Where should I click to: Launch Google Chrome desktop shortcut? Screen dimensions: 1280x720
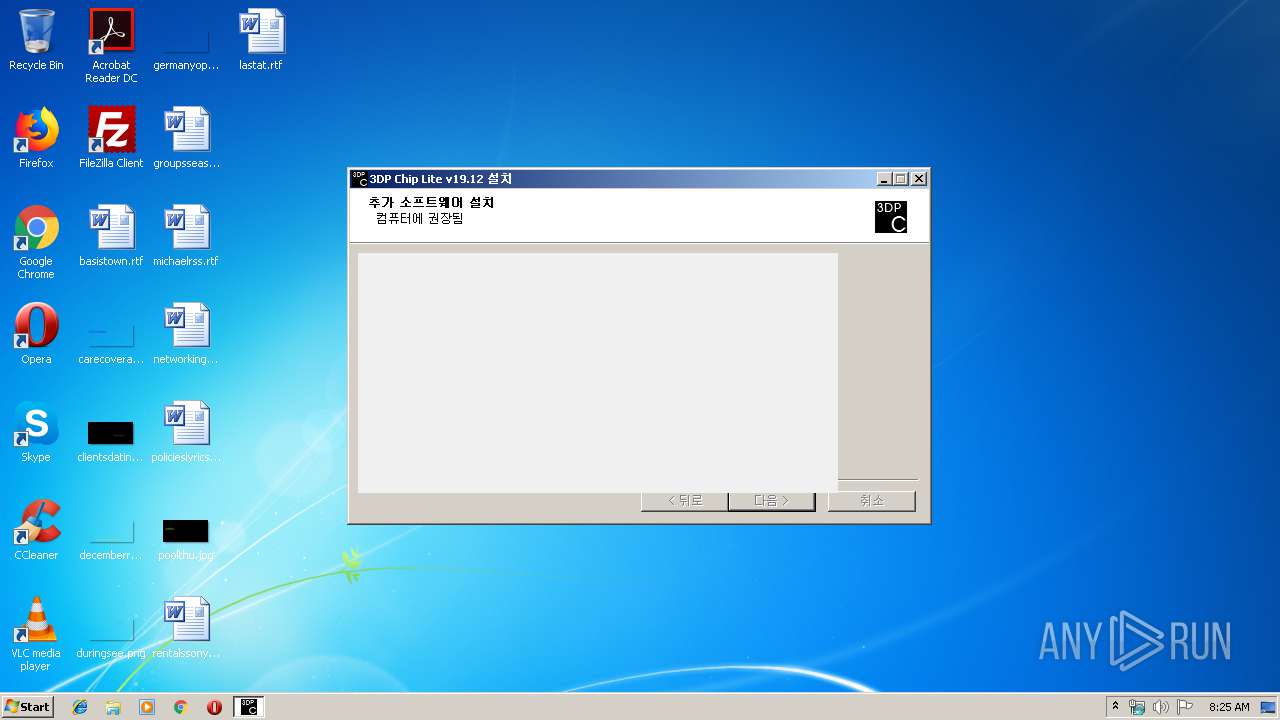[36, 243]
